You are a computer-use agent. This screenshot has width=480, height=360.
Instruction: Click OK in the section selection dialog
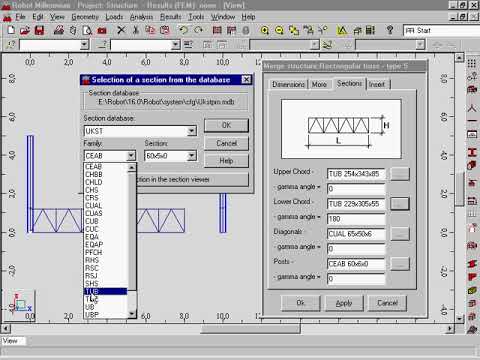pos(226,125)
